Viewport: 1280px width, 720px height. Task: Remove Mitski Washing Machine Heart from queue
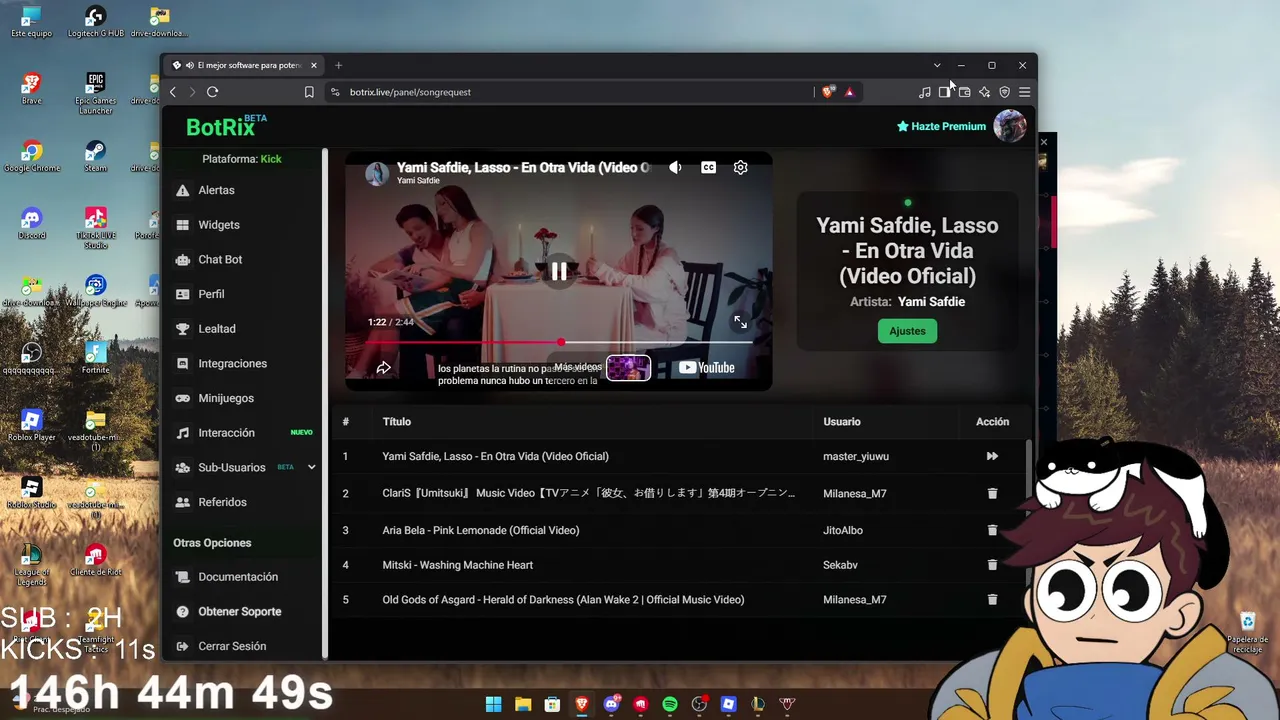tap(992, 565)
